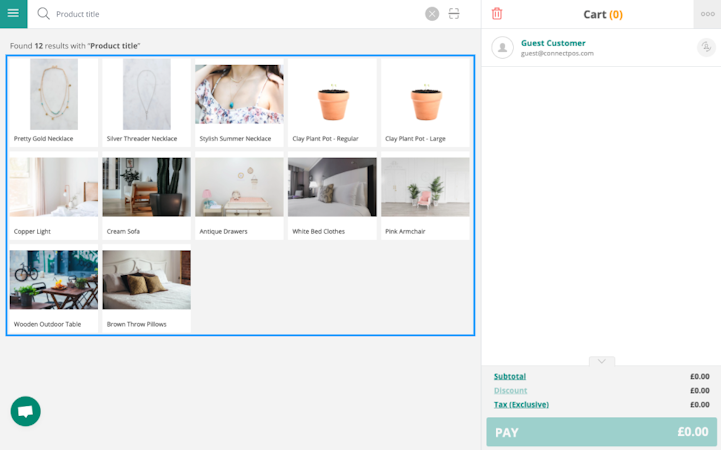Clear the product search field
Viewport: 721px width, 450px height.
click(x=432, y=14)
